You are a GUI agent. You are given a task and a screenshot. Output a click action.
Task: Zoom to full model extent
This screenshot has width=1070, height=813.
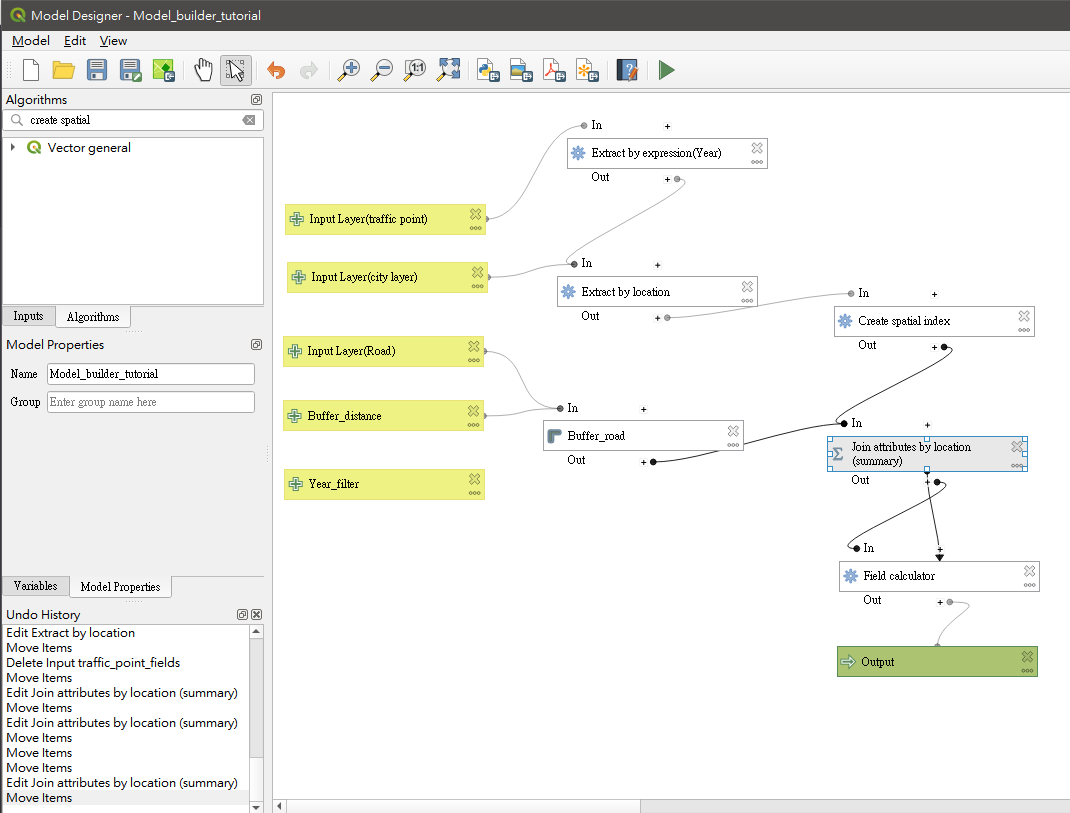[448, 70]
